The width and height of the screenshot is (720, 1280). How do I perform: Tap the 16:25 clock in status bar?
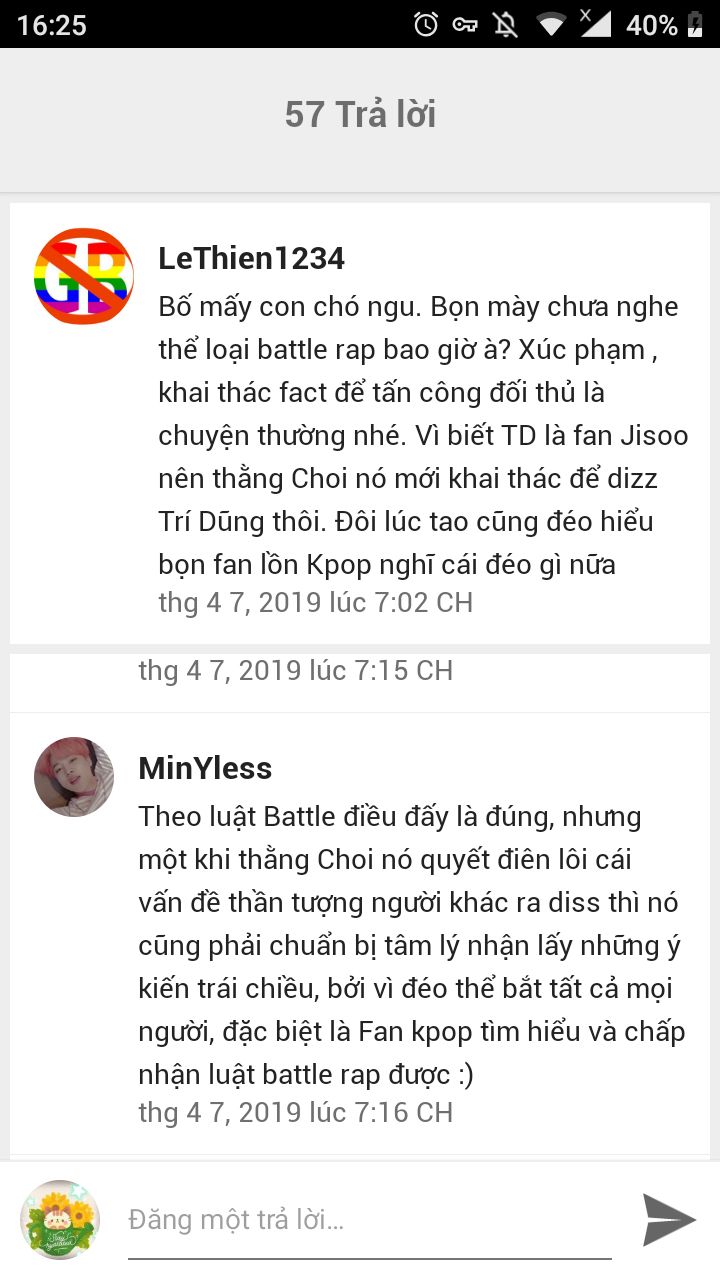pos(52,25)
